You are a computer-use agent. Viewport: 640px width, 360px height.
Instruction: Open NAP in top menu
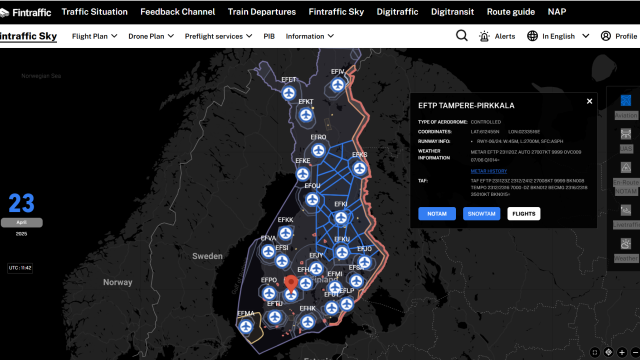[557, 12]
